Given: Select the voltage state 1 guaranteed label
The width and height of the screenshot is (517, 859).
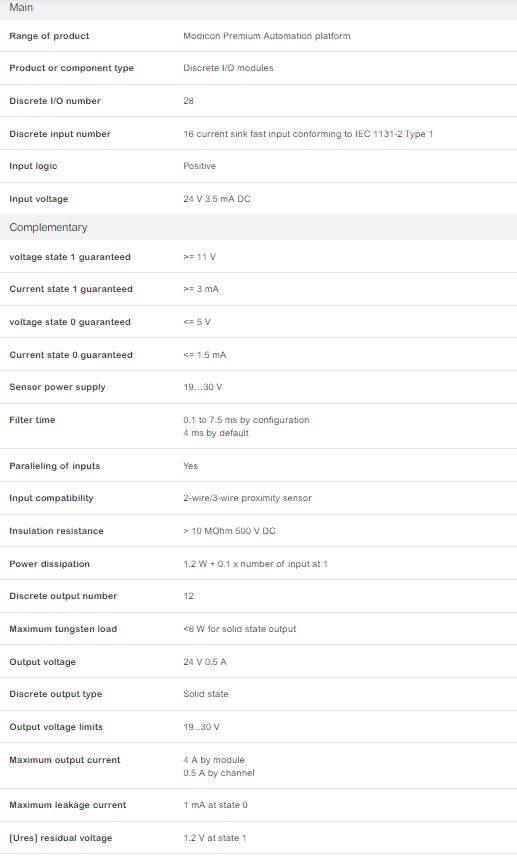Looking at the screenshot, I should [70, 257].
